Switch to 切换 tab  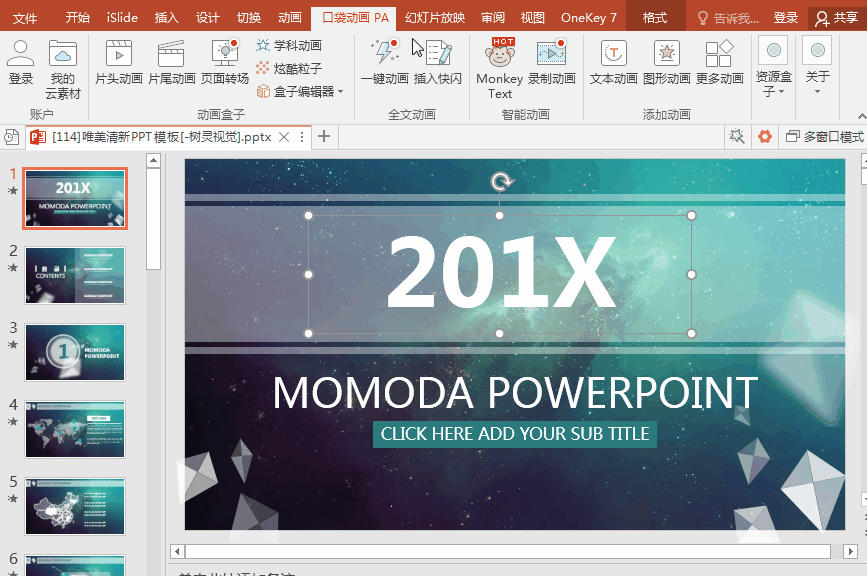click(249, 18)
